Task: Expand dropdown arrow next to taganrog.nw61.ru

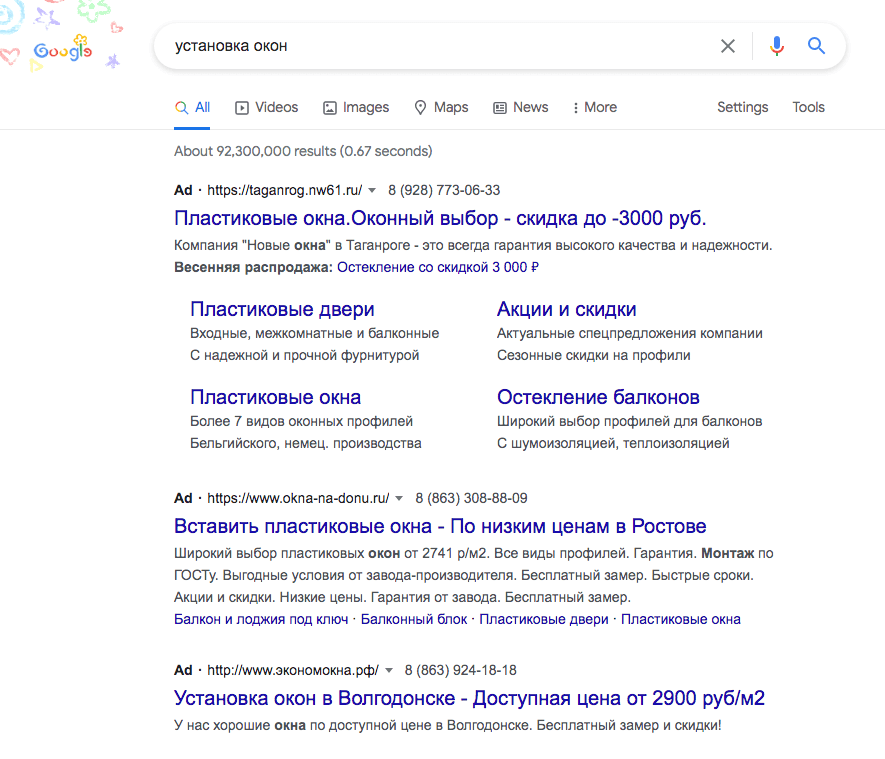Action: pos(372,190)
